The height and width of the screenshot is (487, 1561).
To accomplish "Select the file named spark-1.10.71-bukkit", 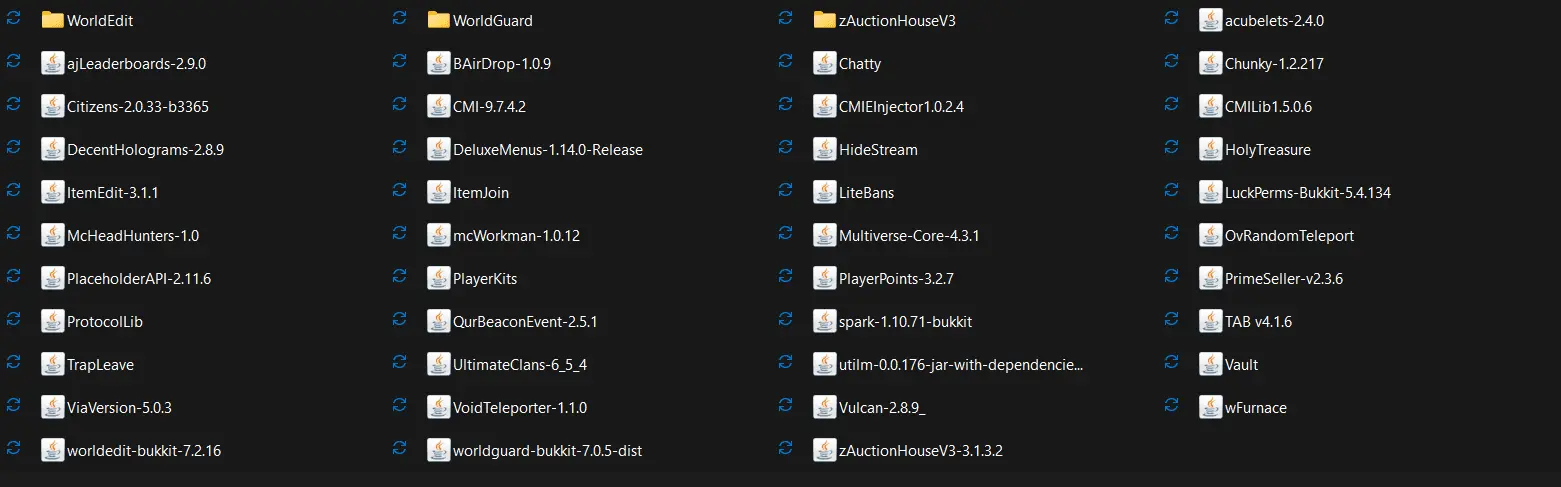I will pyautogui.click(x=906, y=322).
